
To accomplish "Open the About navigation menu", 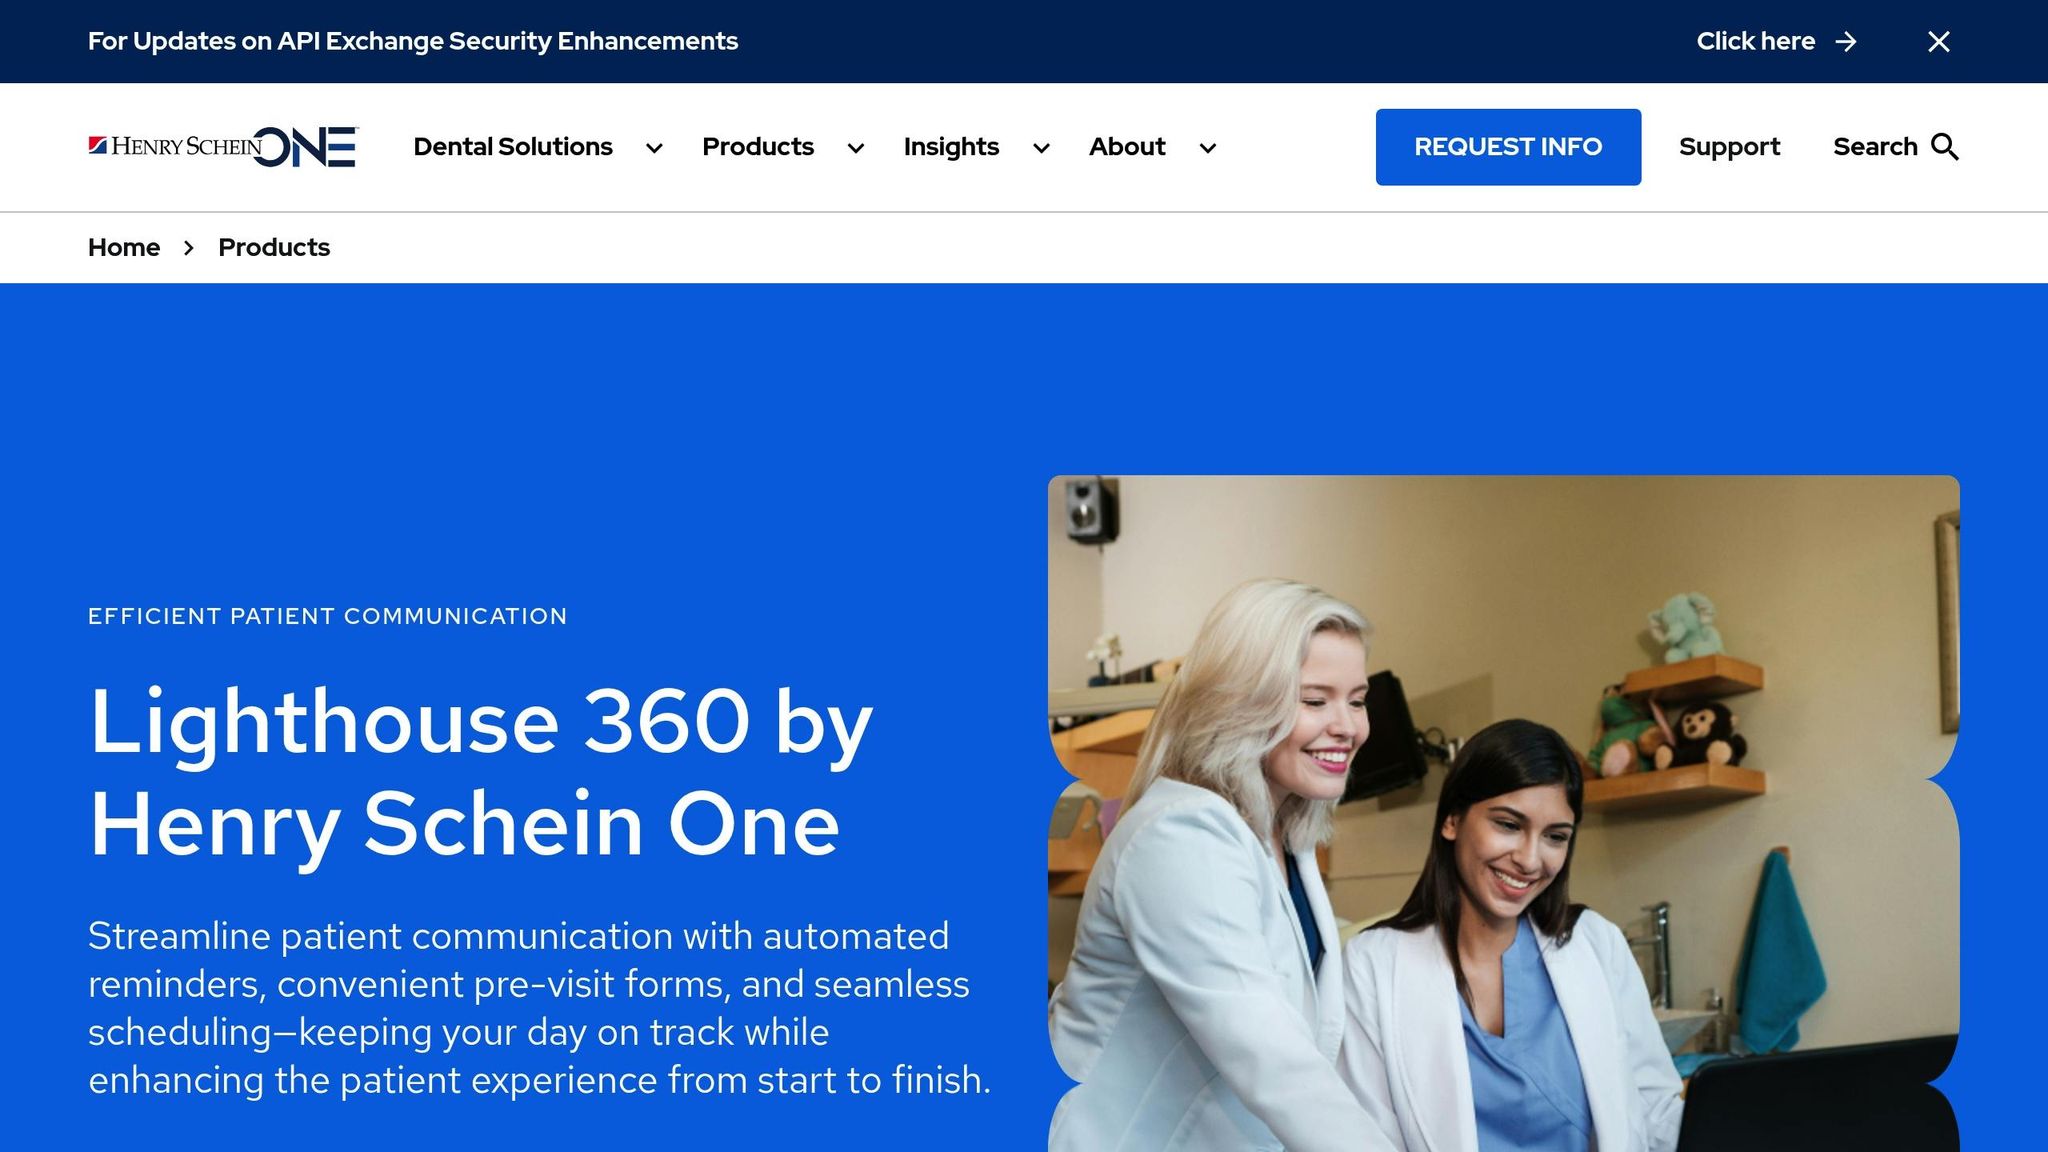I will coord(1127,147).
